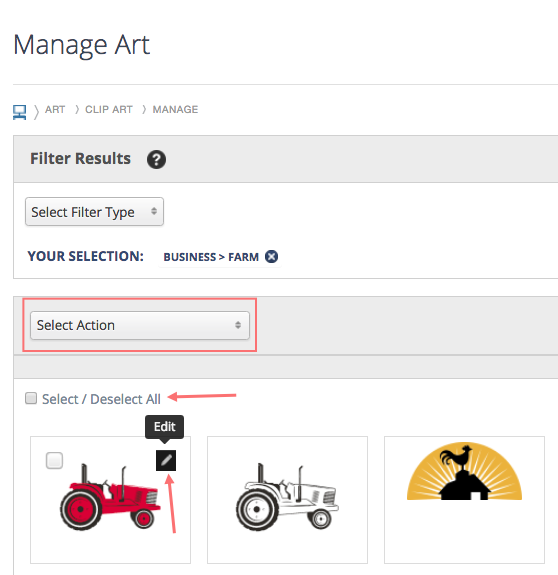This screenshot has width=558, height=575.
Task: Click the Filter Results panel header
Action: tap(286, 159)
